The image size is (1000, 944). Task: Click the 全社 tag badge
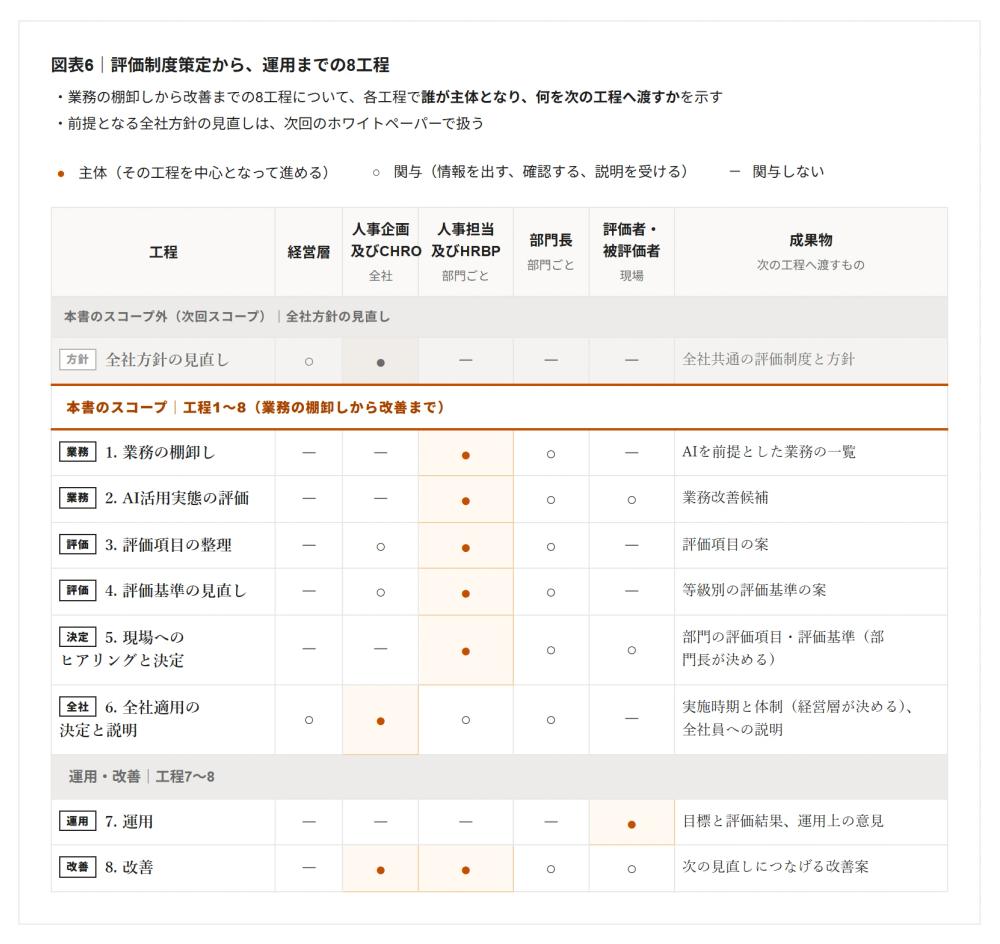(77, 707)
